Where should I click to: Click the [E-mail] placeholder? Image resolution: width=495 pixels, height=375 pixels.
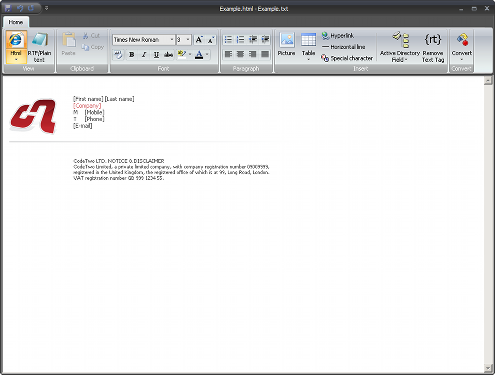[x=82, y=126]
